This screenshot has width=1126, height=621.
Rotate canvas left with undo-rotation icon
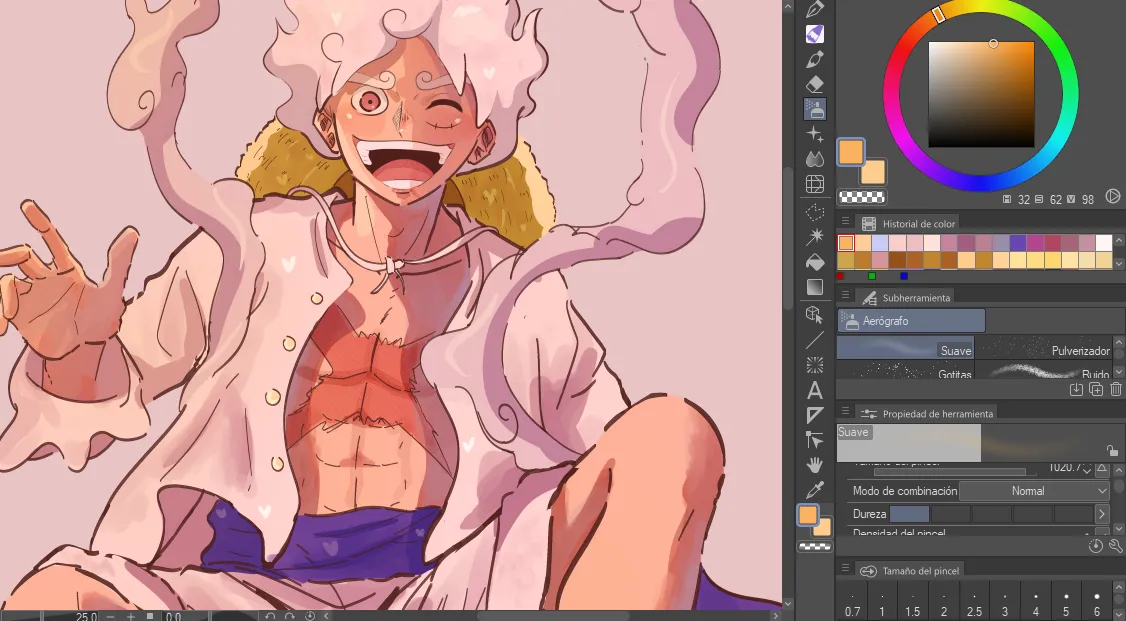269,616
